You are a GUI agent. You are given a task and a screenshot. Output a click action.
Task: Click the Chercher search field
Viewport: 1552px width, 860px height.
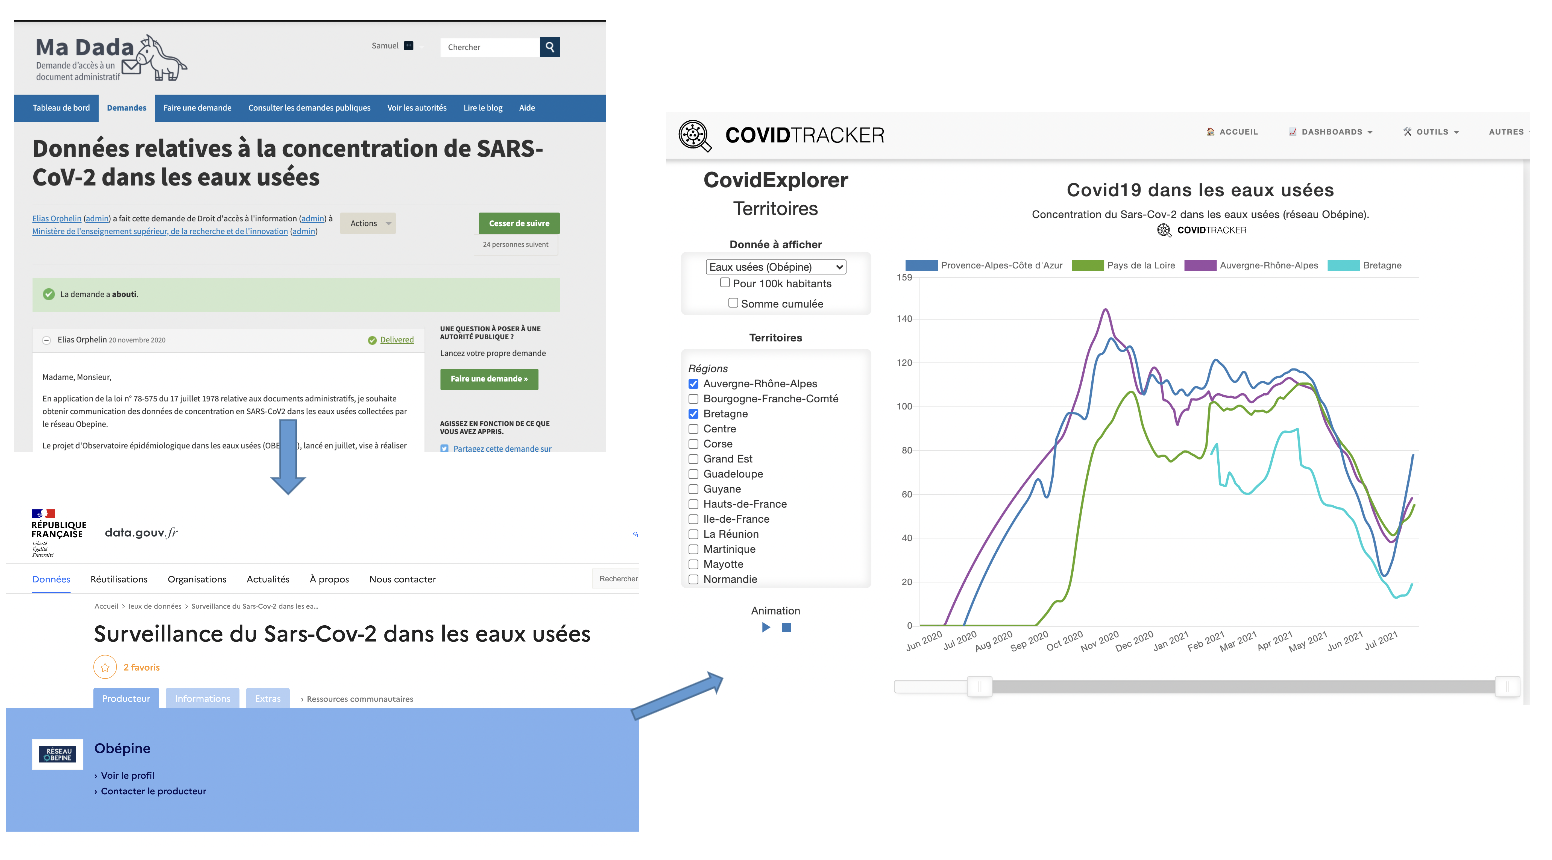tap(490, 47)
